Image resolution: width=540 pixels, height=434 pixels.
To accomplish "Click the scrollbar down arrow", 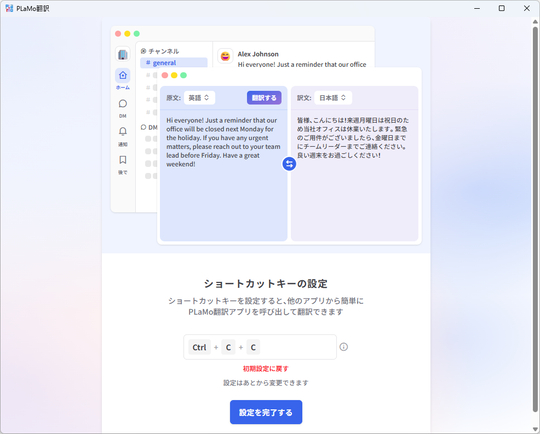I will coord(535,429).
